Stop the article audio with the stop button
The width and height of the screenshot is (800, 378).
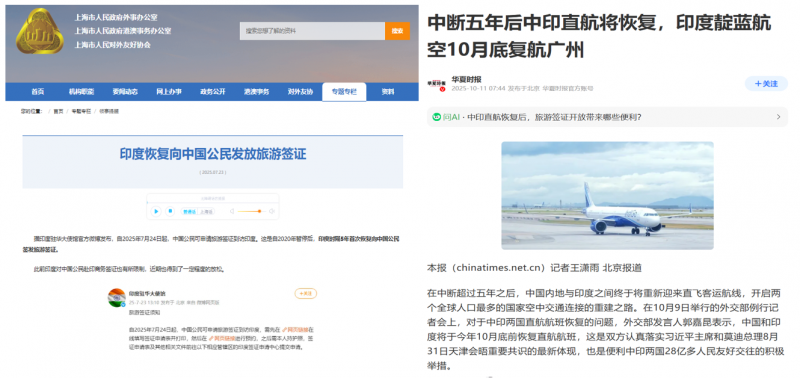point(170,211)
